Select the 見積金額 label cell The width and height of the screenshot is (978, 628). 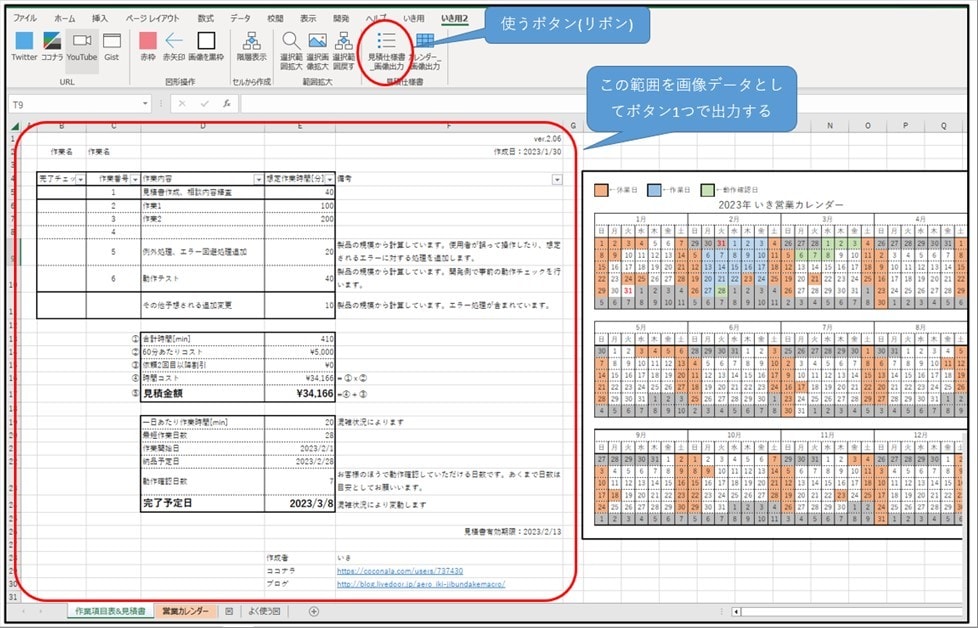click(x=203, y=394)
